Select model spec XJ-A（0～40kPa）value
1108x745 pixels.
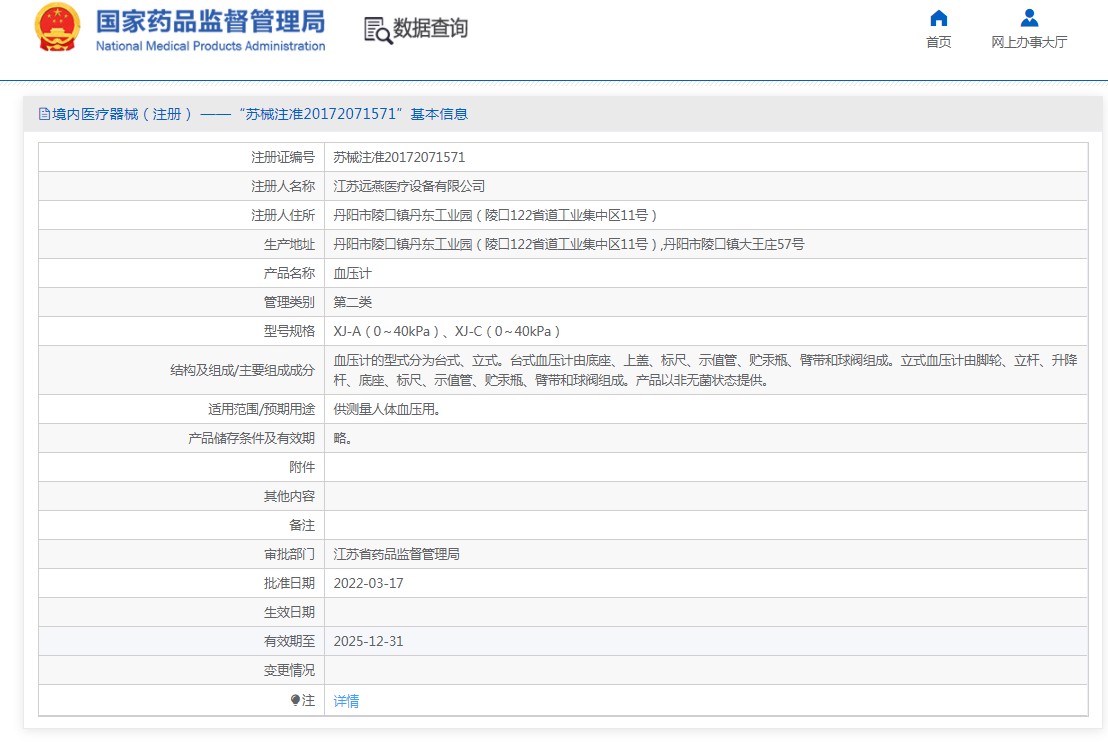coord(447,331)
